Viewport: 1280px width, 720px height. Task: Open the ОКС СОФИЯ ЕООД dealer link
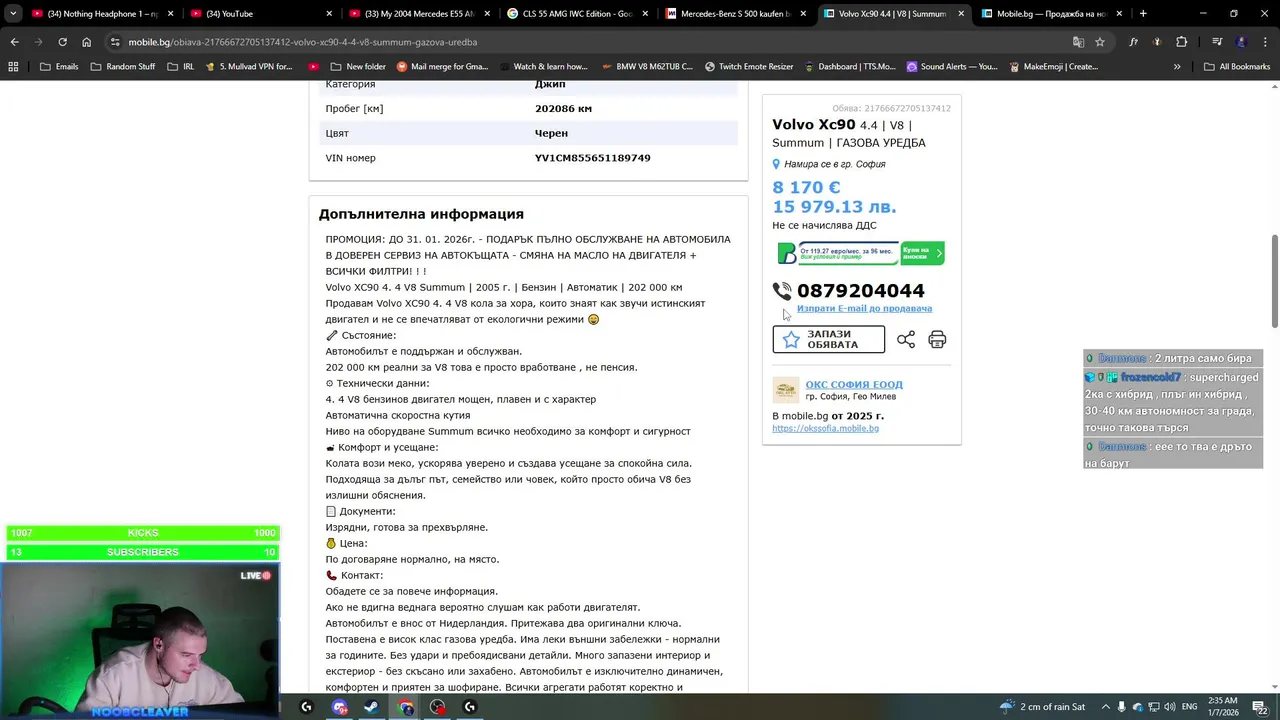pyautogui.click(x=854, y=384)
